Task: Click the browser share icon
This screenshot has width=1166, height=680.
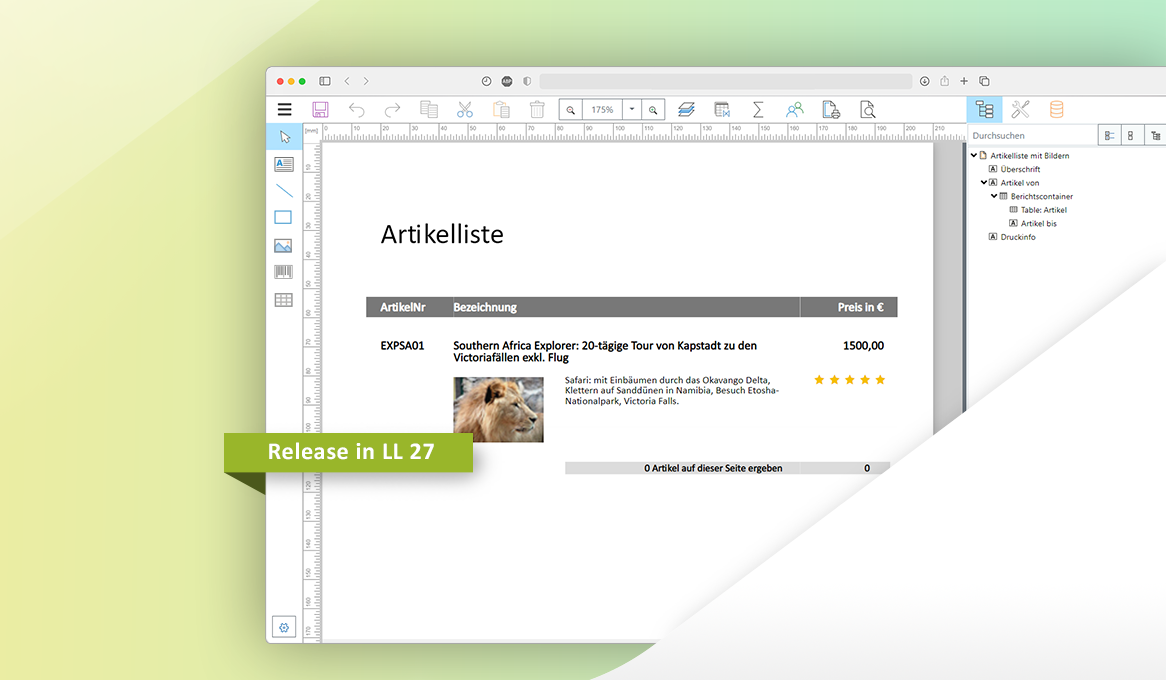Action: tap(944, 80)
